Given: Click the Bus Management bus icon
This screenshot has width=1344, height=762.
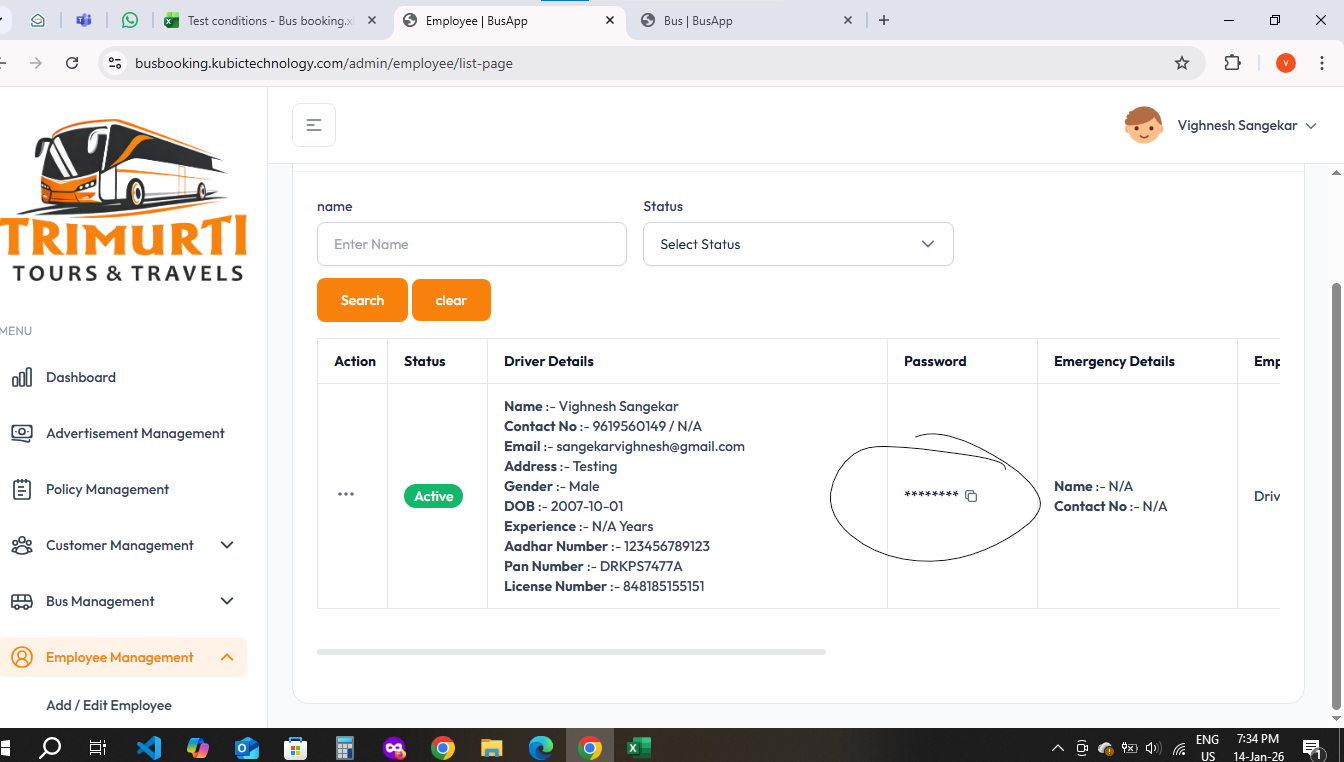Looking at the screenshot, I should [x=22, y=601].
